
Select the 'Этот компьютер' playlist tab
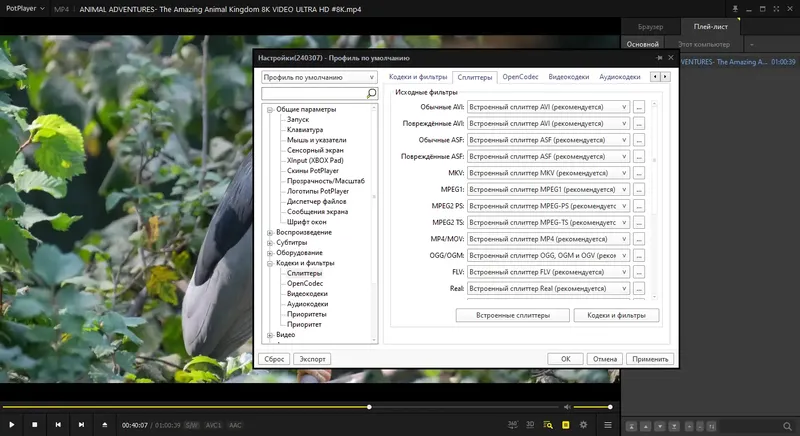704,44
